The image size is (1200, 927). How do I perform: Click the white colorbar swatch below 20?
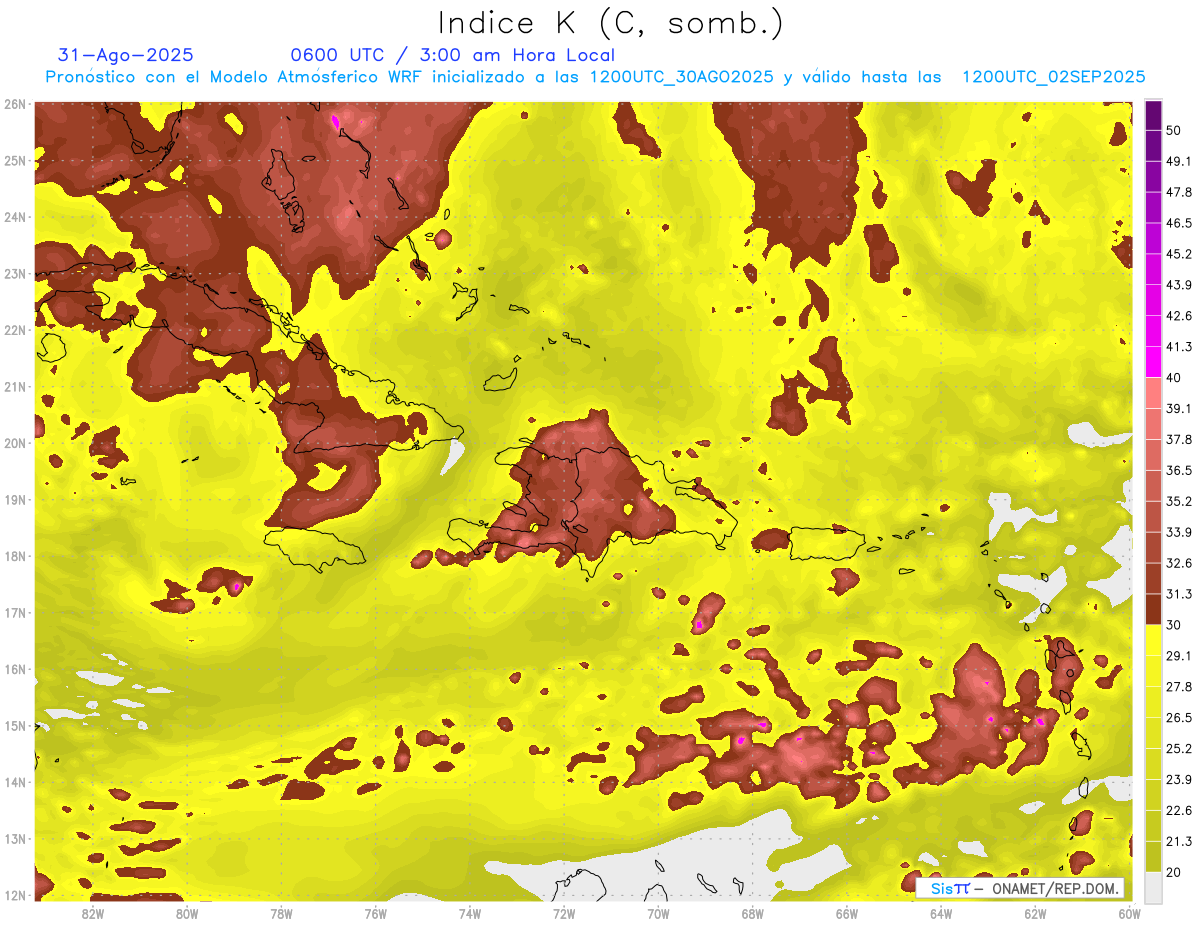1154,887
